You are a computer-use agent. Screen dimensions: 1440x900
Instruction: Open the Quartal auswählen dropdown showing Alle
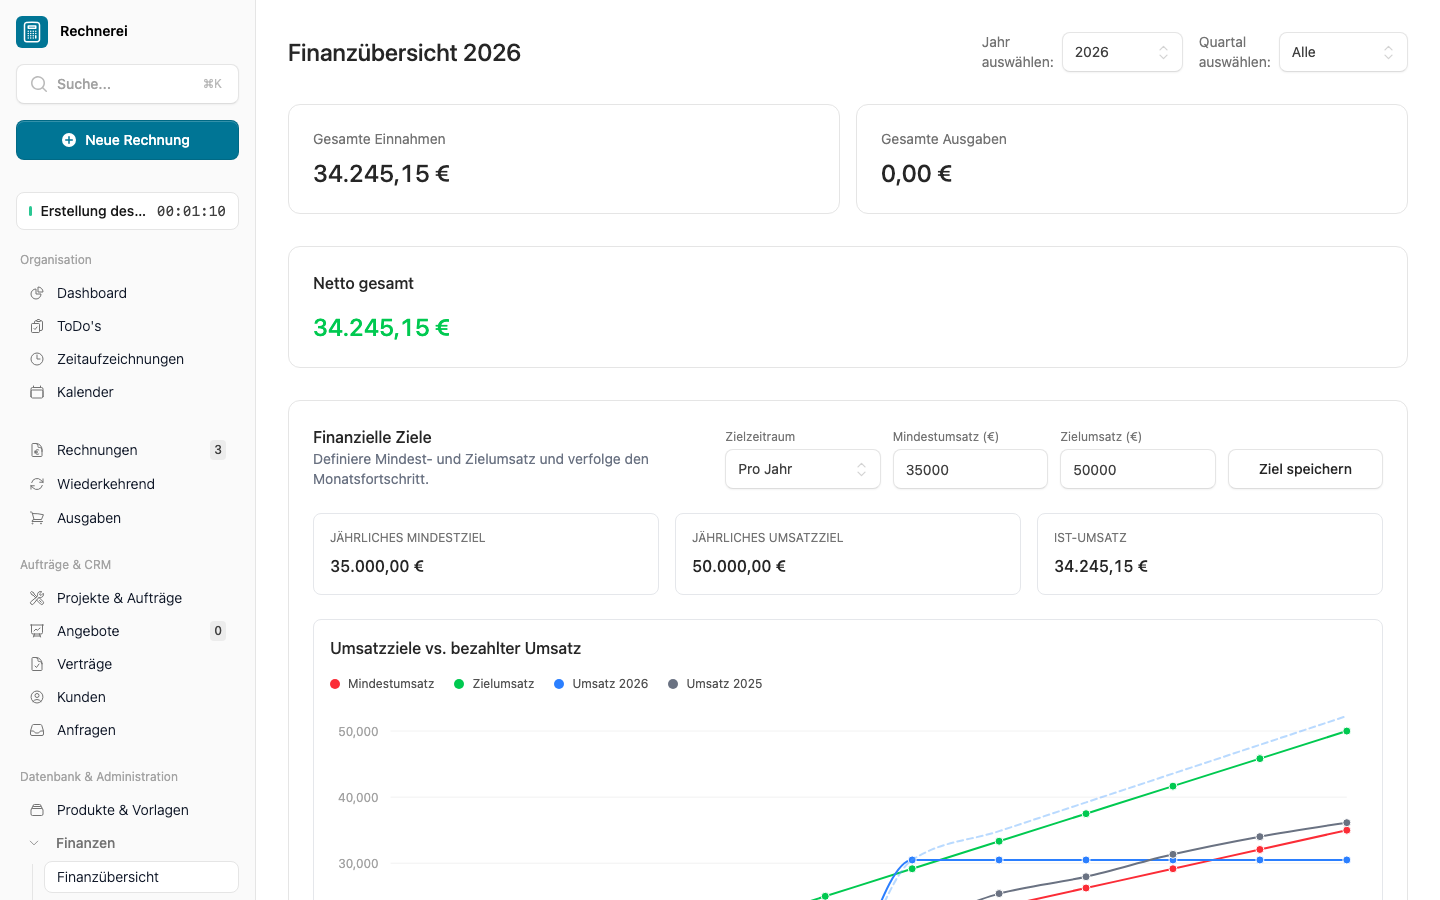tap(1343, 52)
